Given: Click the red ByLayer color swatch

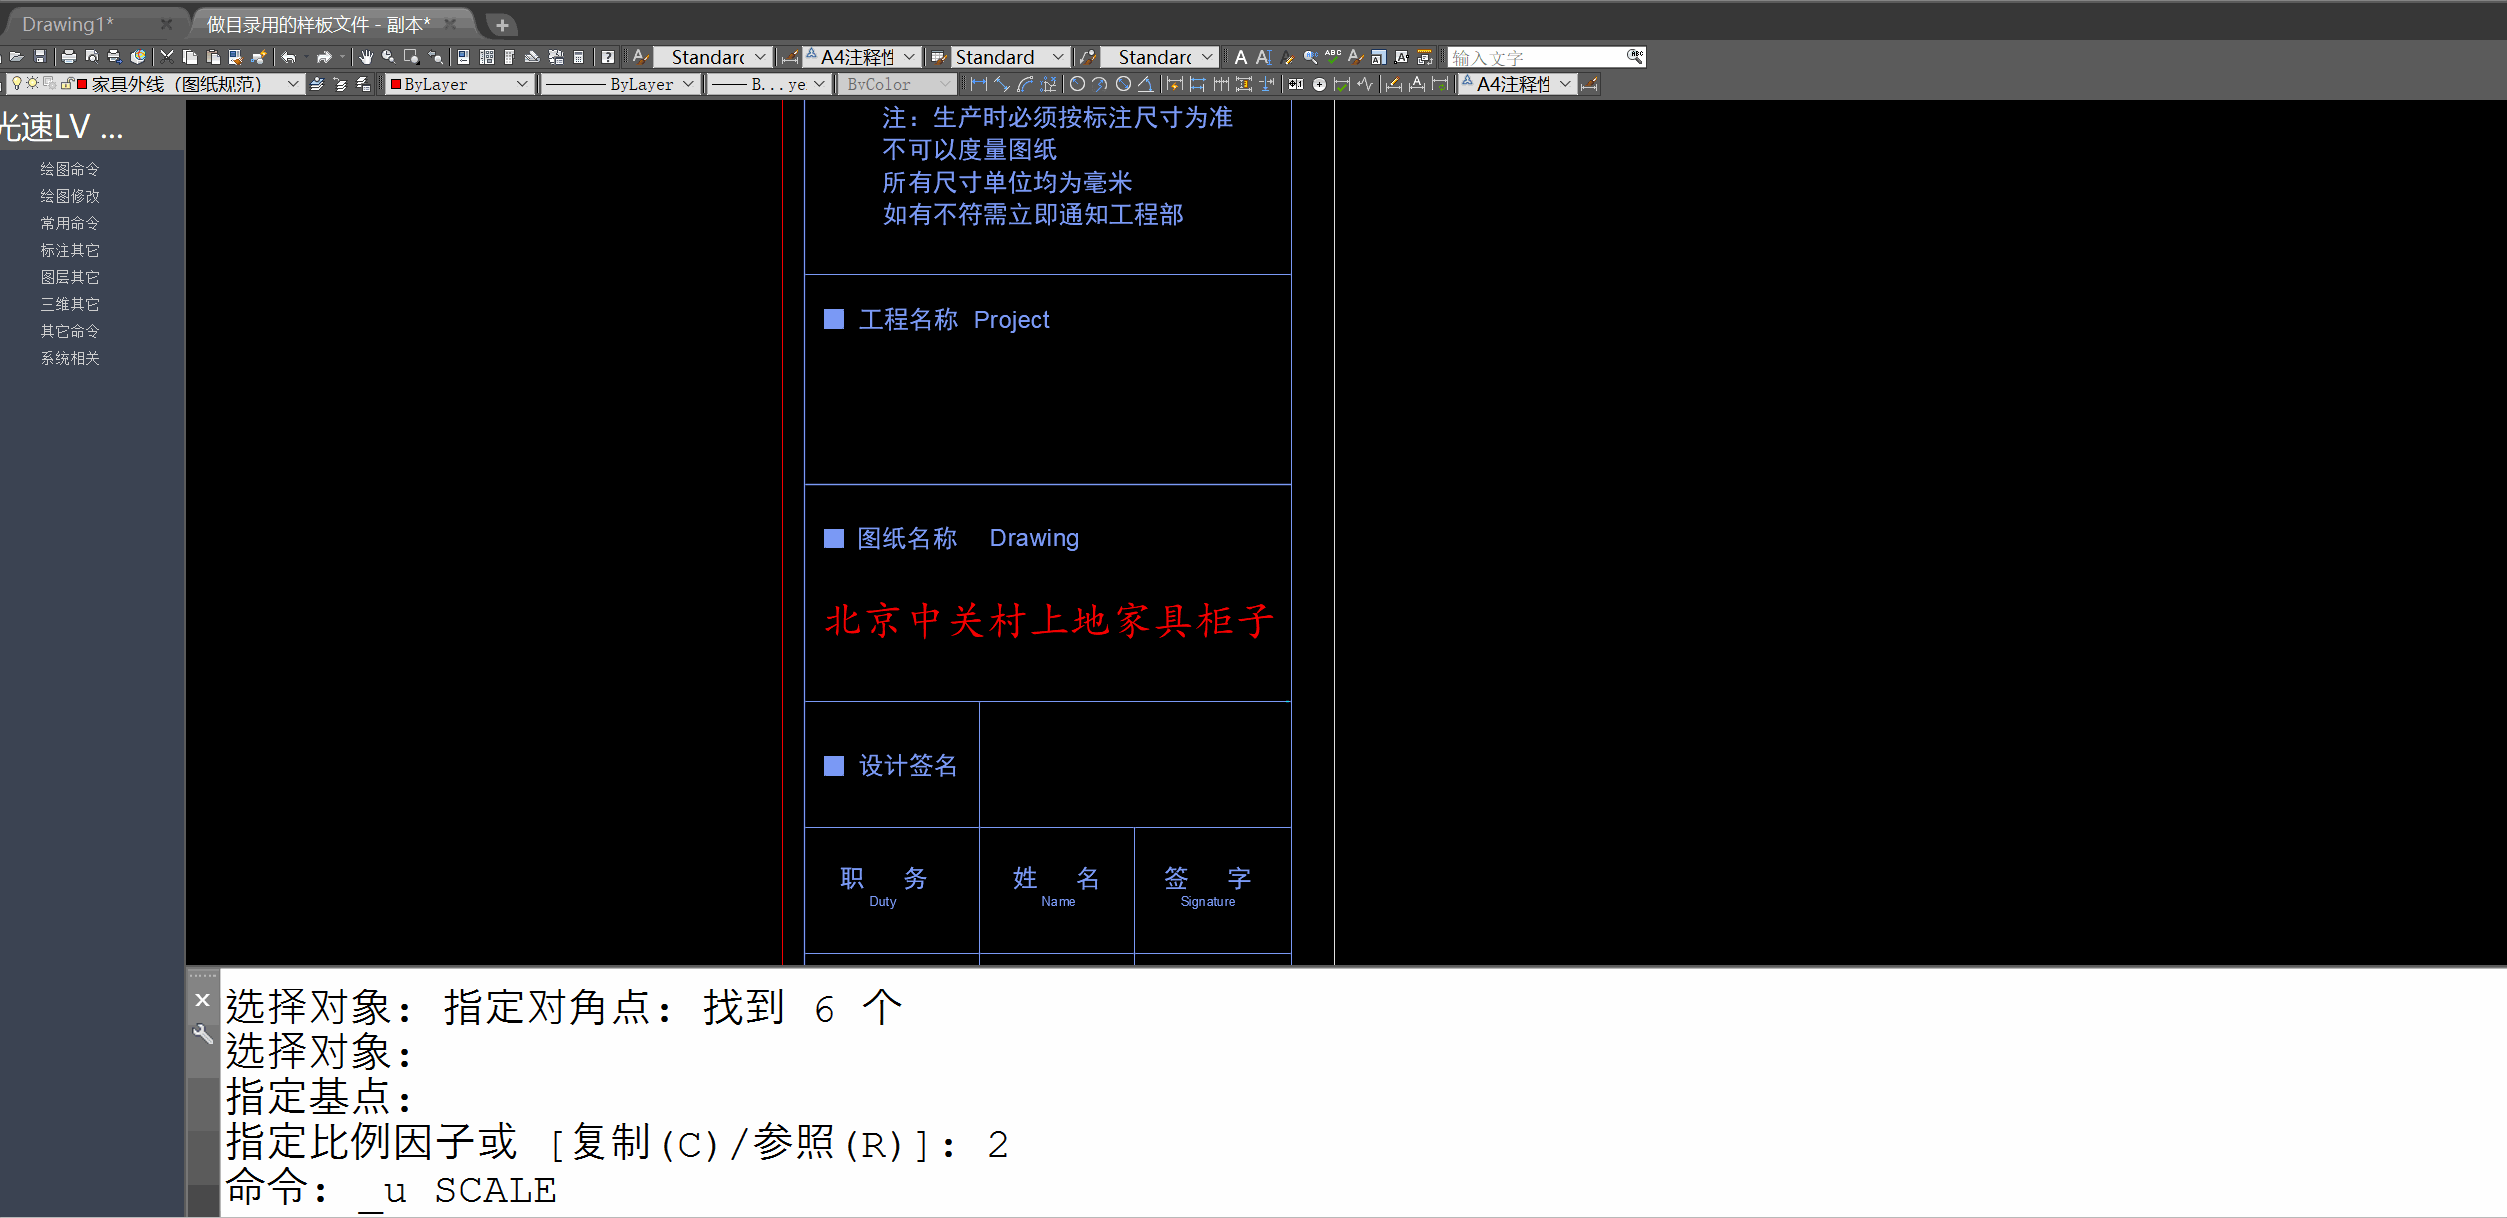Looking at the screenshot, I should pos(396,84).
